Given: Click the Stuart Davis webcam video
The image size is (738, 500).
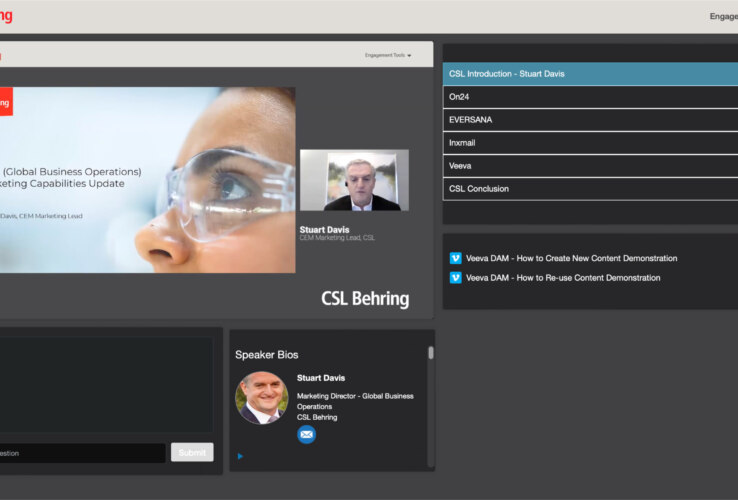Looking at the screenshot, I should pyautogui.click(x=354, y=180).
